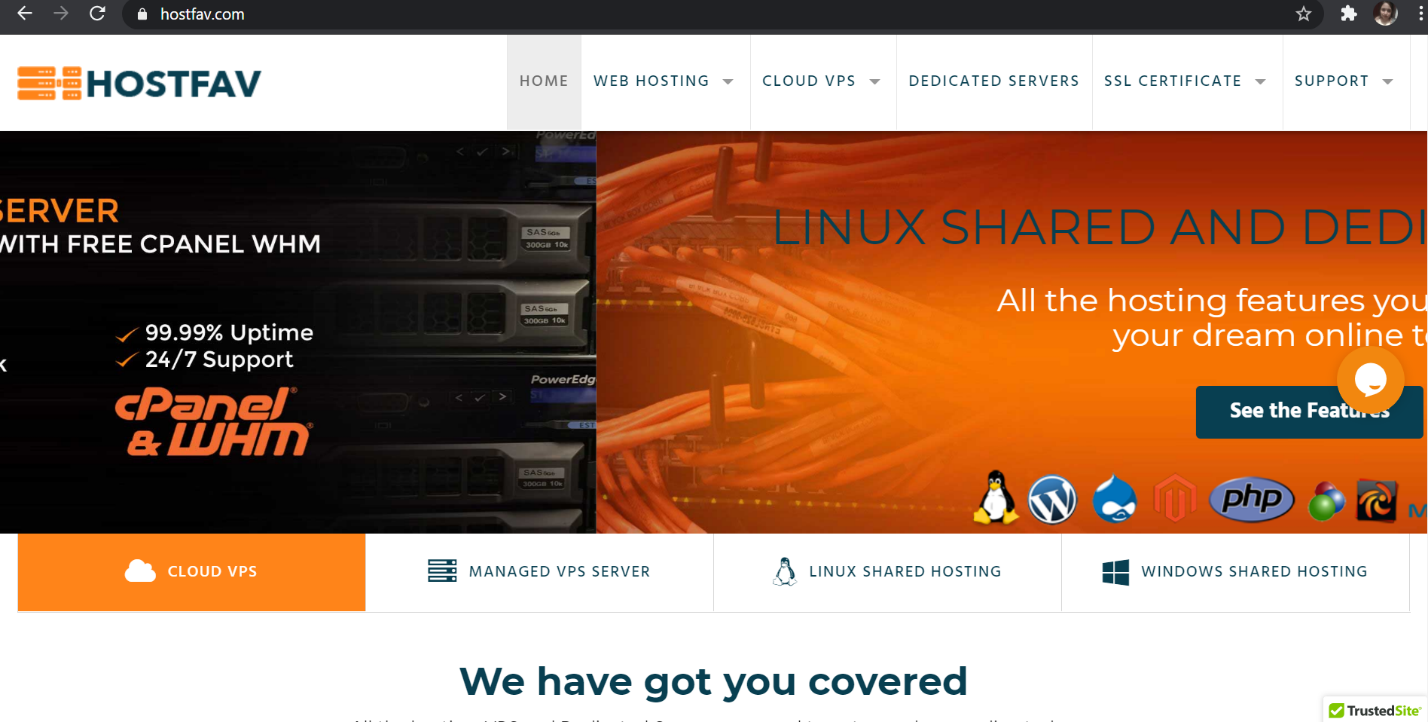Open the Chrome three-dot menu
Screen dimensions: 1428x722
click(x=1420, y=14)
